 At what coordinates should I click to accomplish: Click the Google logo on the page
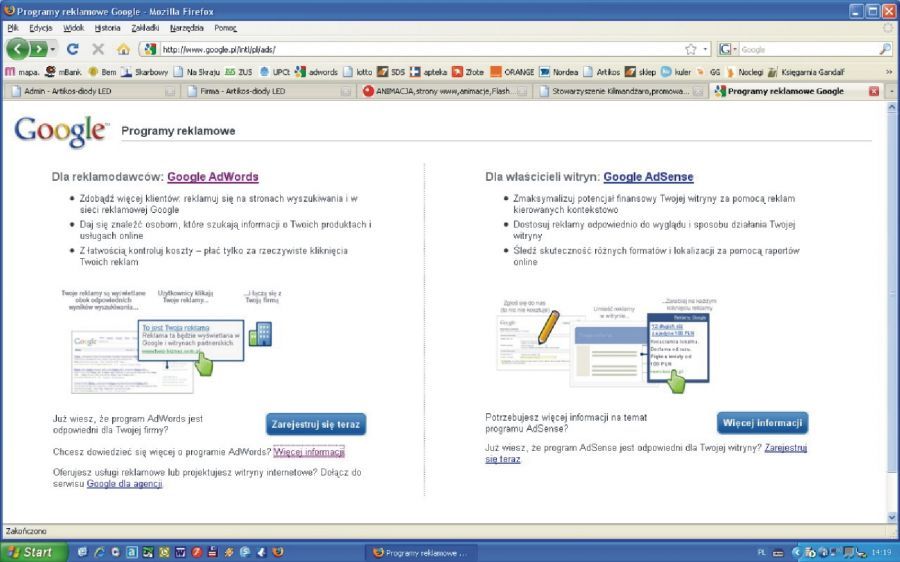click(61, 131)
